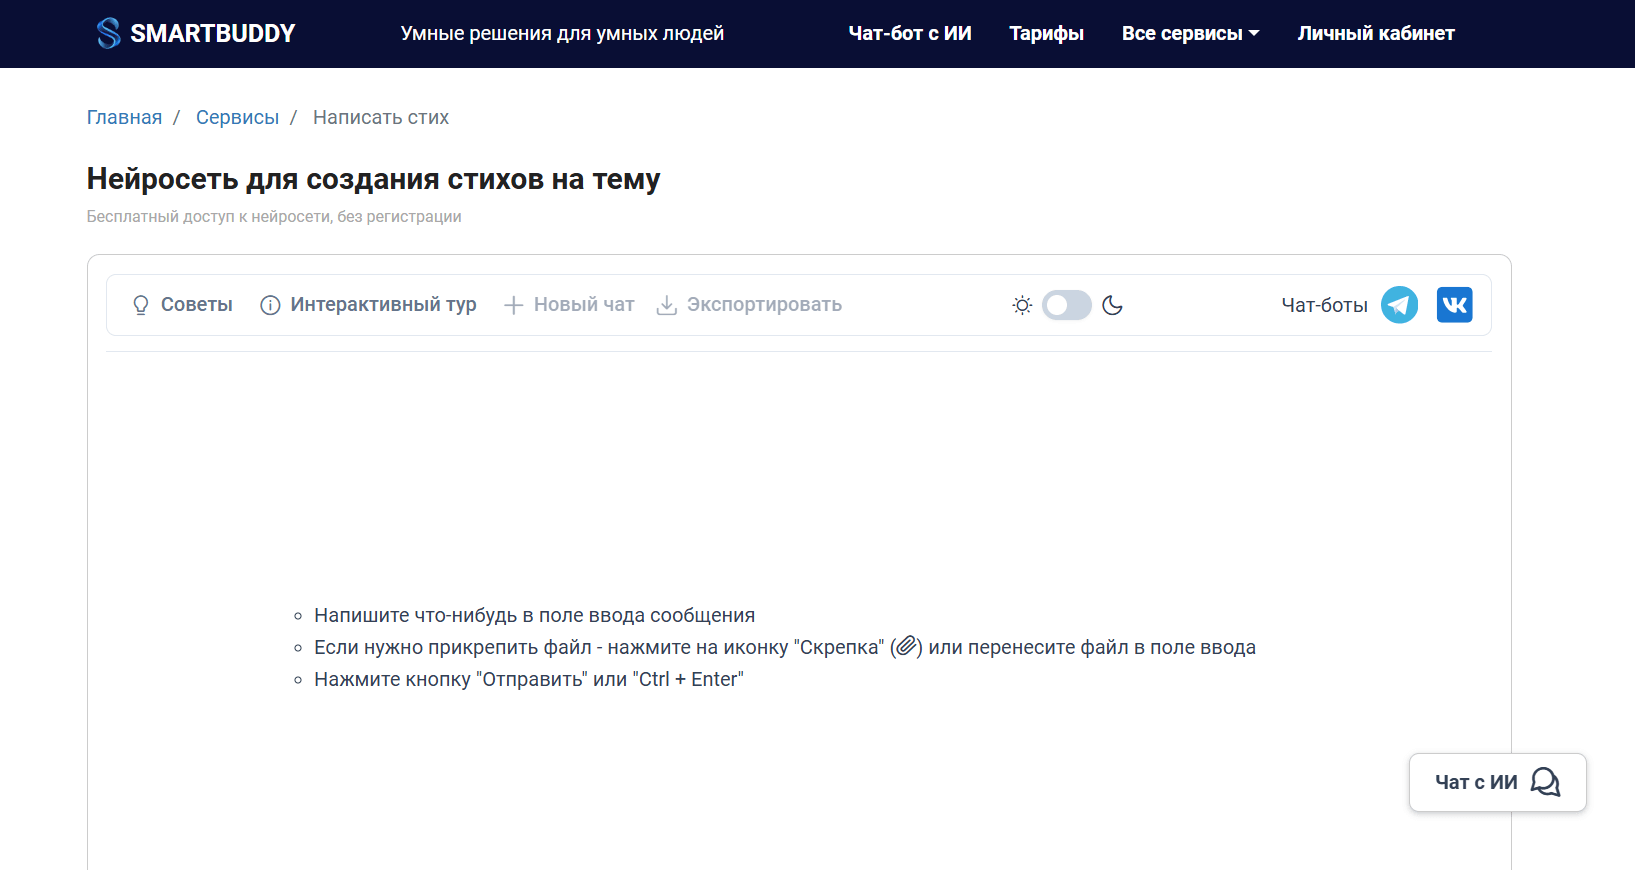This screenshot has width=1635, height=870.
Task: Follow the Главная breadcrumb link
Action: (x=124, y=117)
